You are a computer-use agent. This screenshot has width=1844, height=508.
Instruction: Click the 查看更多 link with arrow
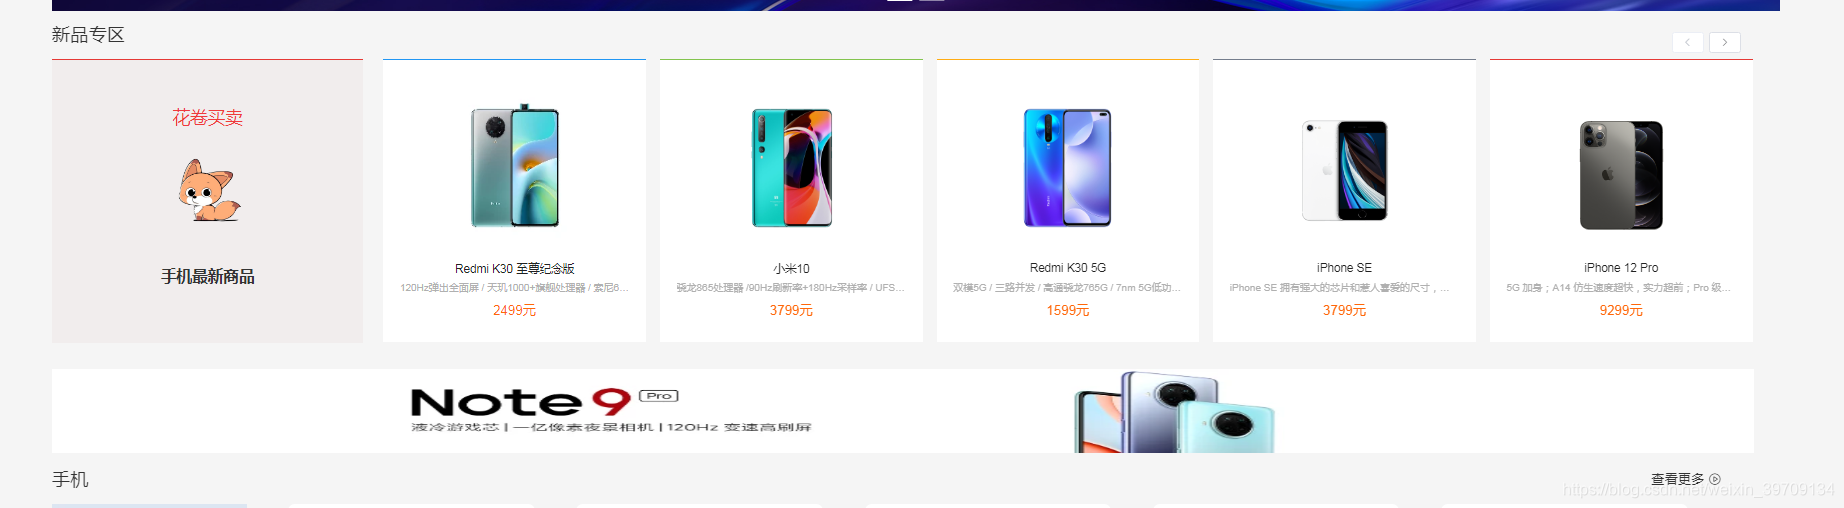click(1686, 479)
